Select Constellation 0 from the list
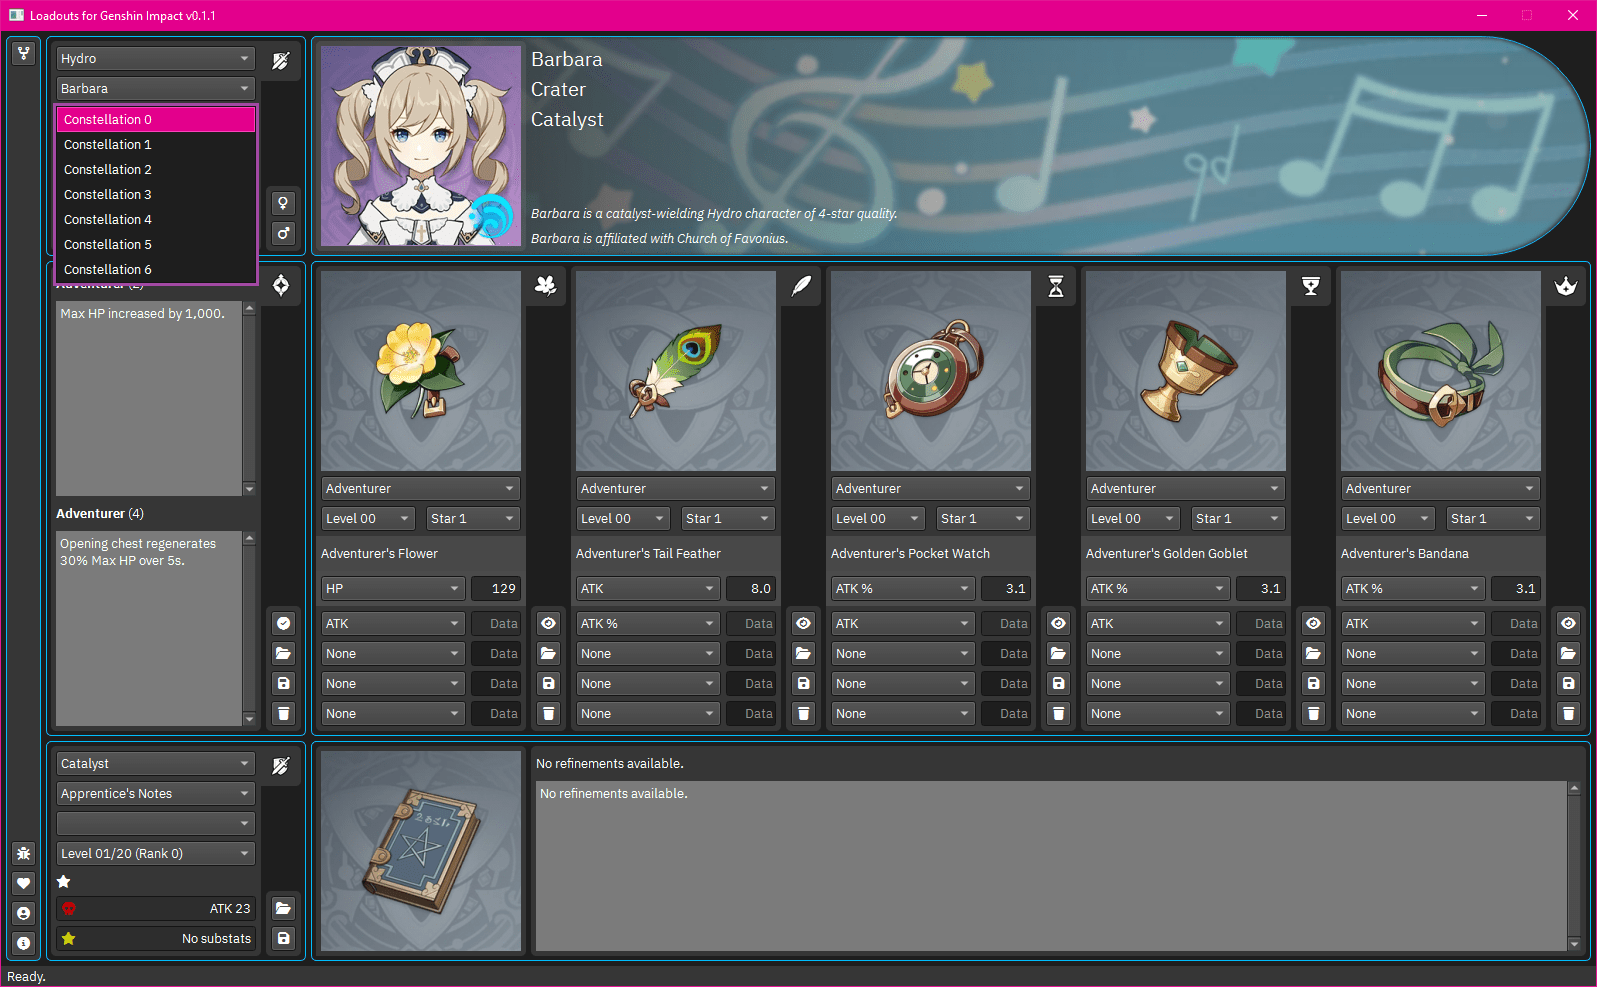The height and width of the screenshot is (987, 1597). [x=156, y=120]
